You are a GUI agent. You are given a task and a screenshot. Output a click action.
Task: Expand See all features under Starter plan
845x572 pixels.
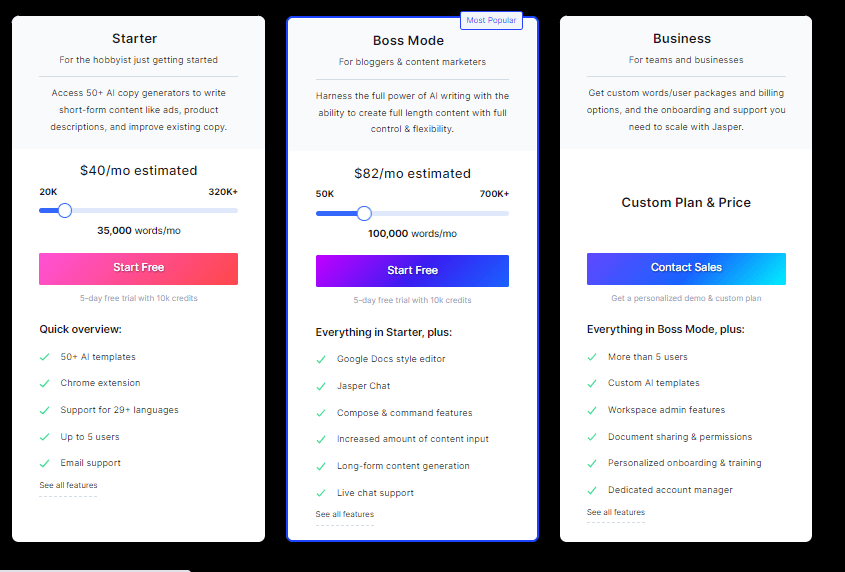pyautogui.click(x=68, y=485)
